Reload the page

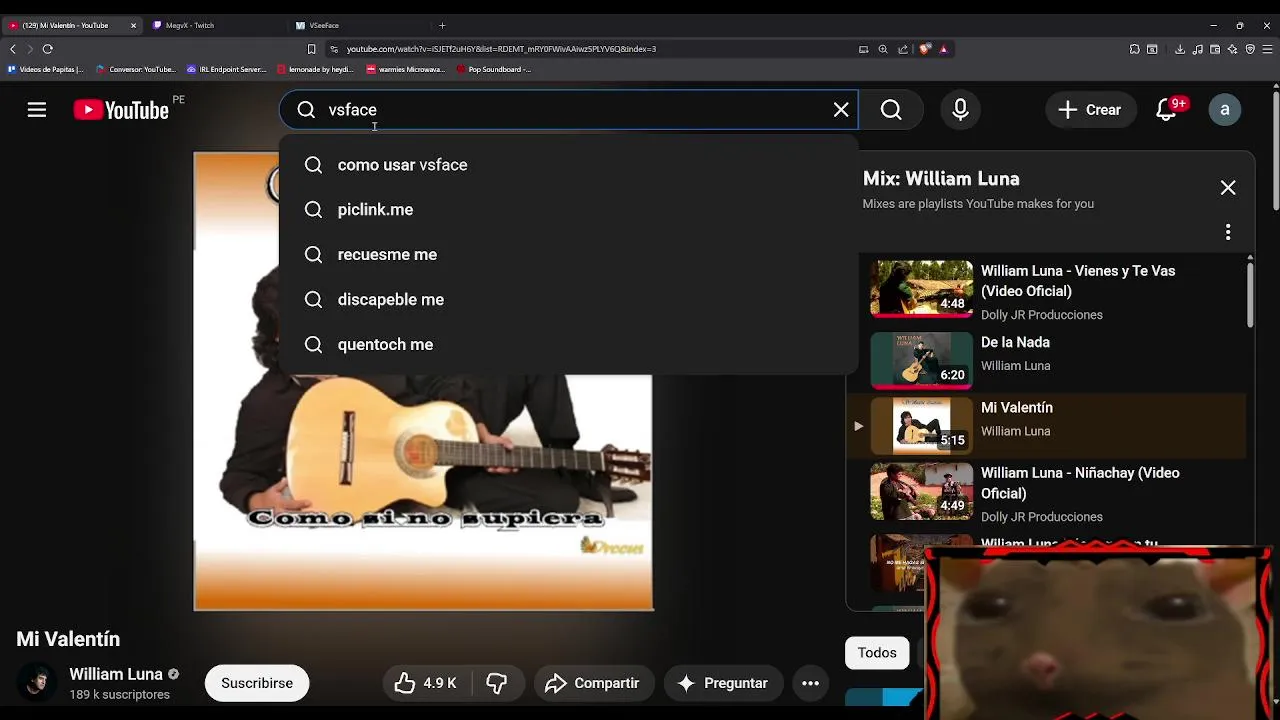click(x=47, y=49)
